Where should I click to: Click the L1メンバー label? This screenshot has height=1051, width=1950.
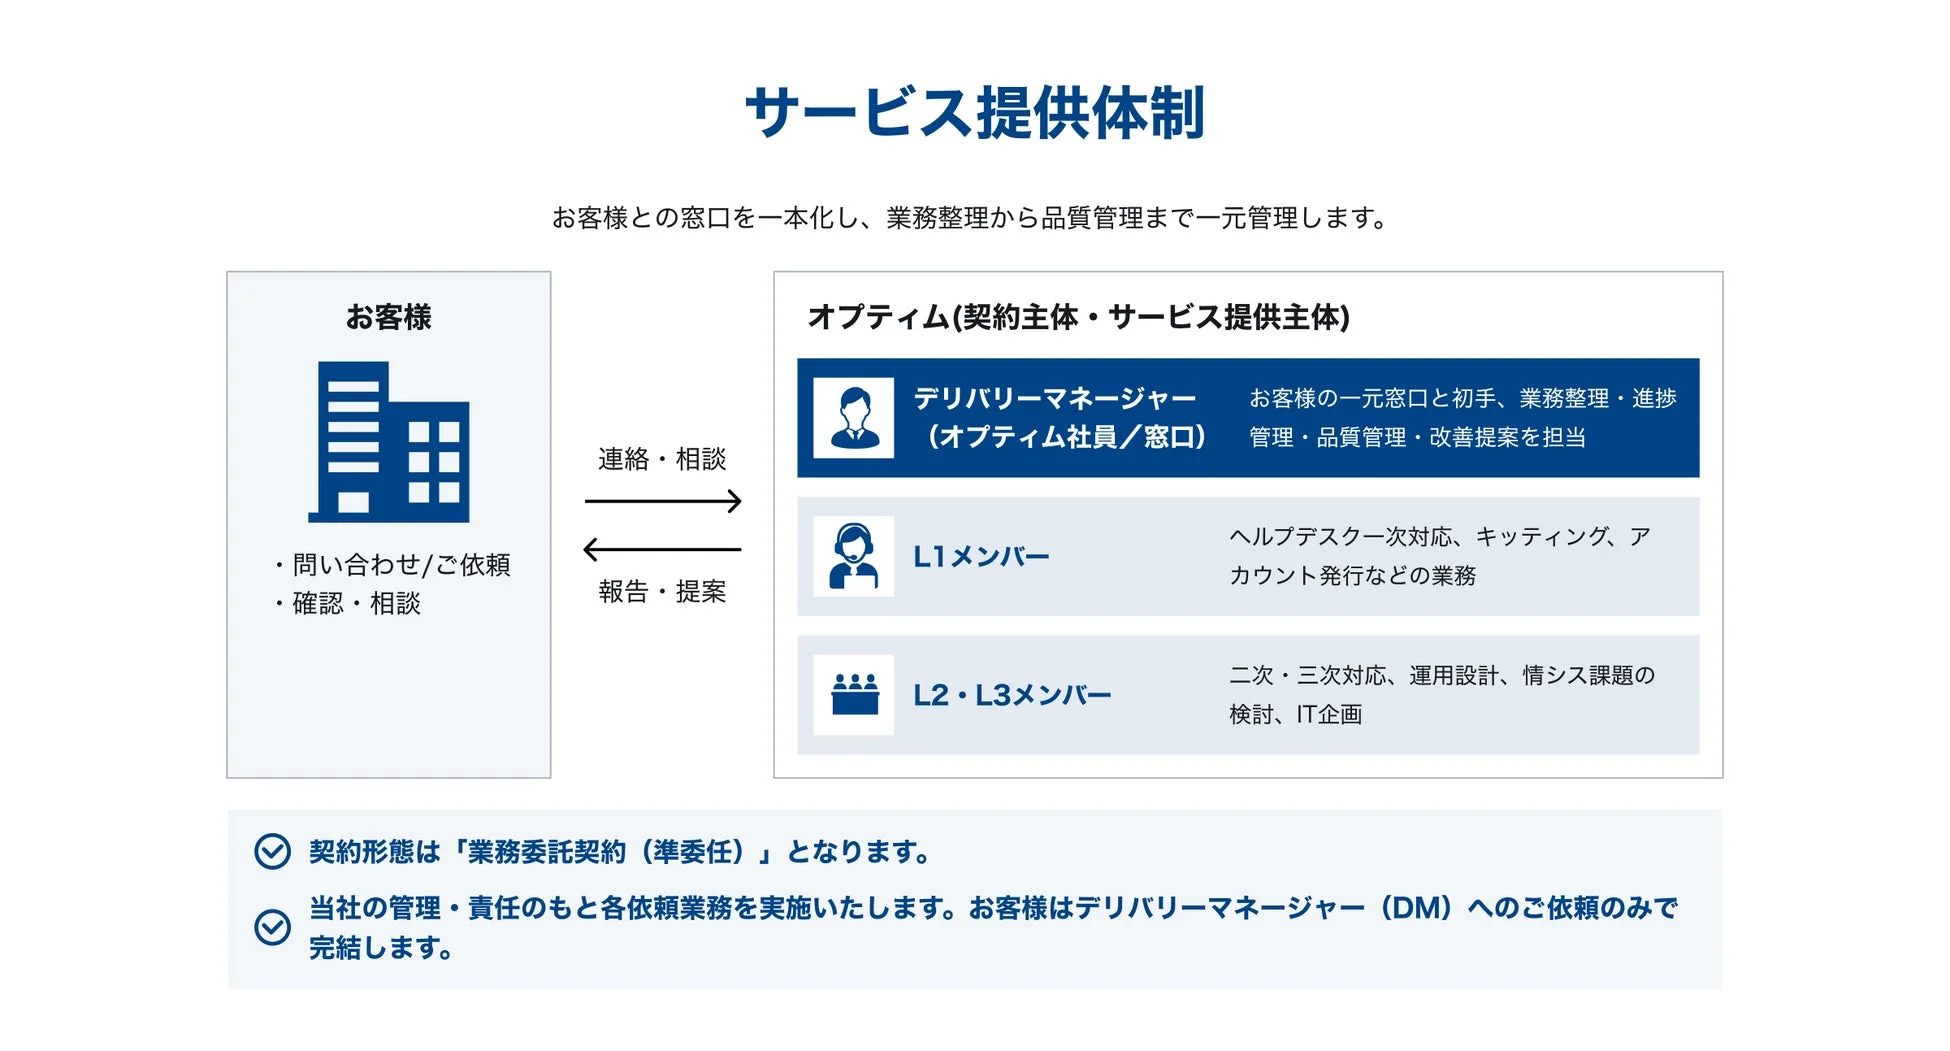point(981,557)
